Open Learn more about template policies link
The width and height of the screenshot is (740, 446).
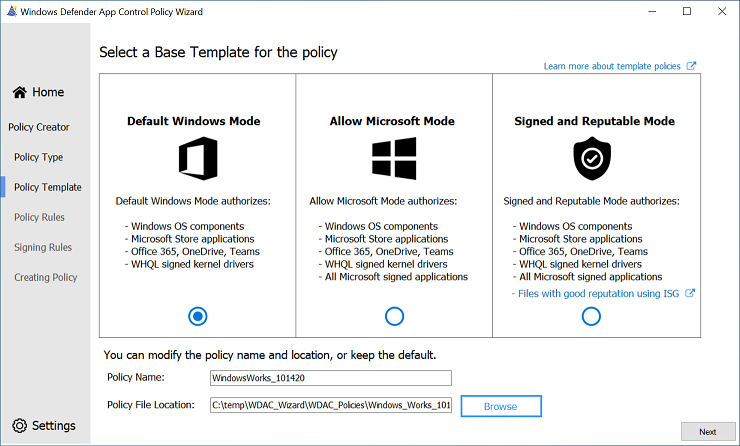[x=612, y=66]
